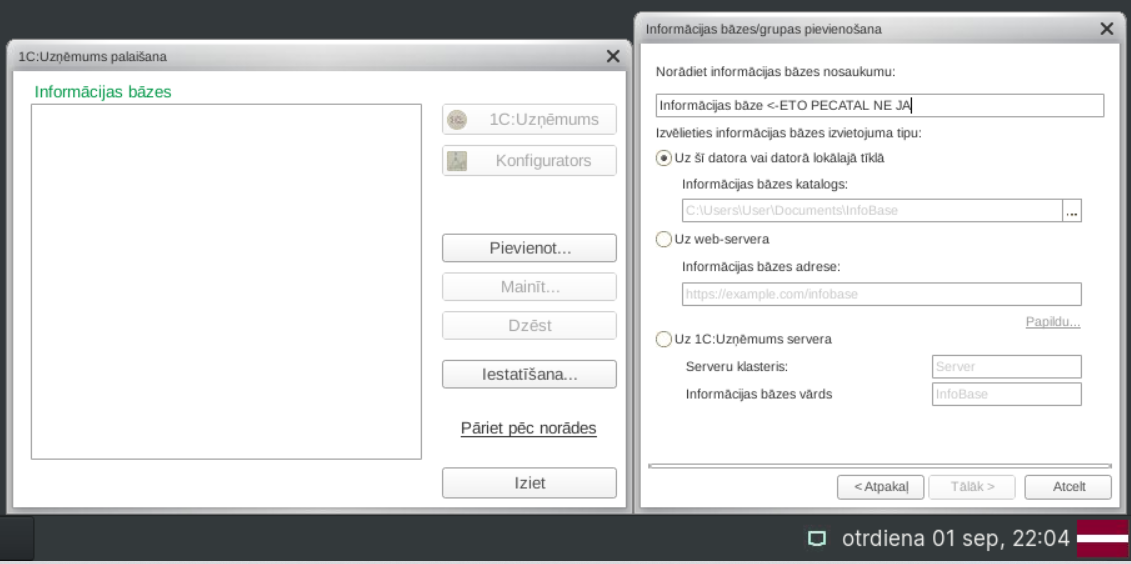
Task: Open the Papildu... link
Action: (1053, 322)
